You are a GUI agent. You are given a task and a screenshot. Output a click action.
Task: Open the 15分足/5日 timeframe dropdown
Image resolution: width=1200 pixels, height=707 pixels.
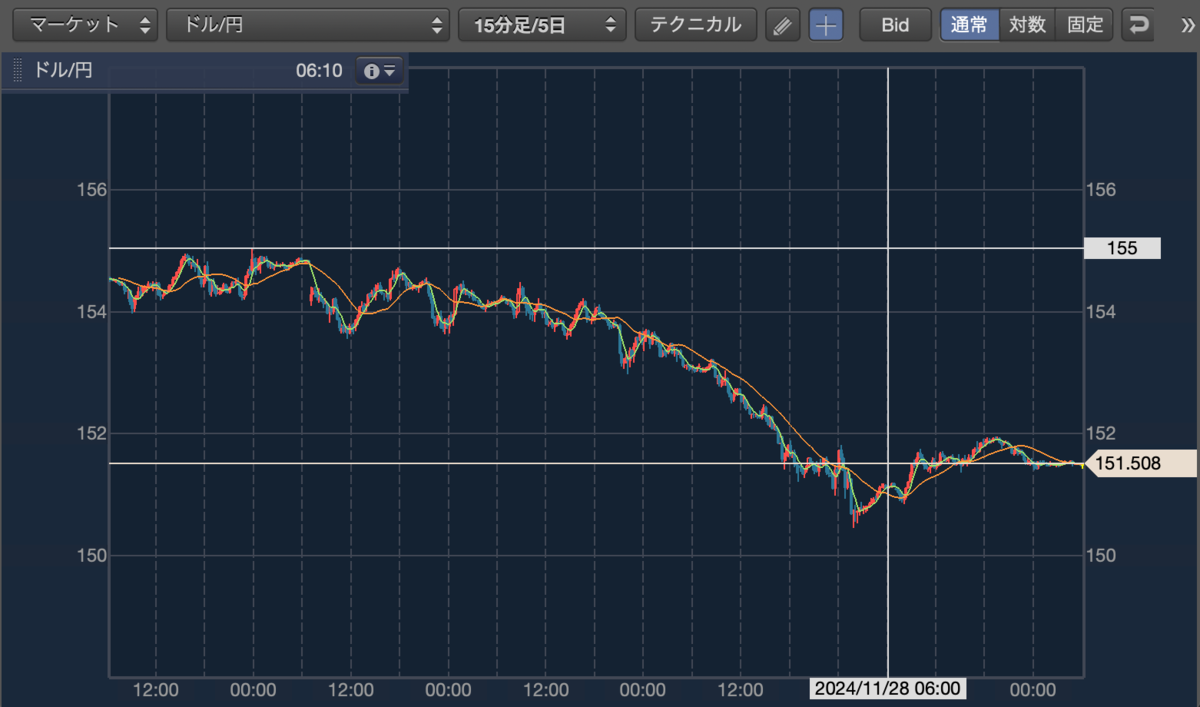point(542,25)
